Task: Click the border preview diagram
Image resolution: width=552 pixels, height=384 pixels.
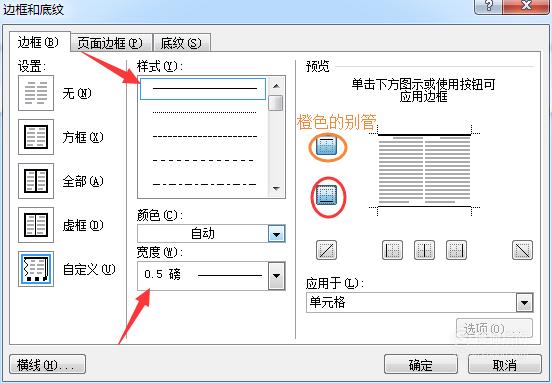Action: (424, 170)
